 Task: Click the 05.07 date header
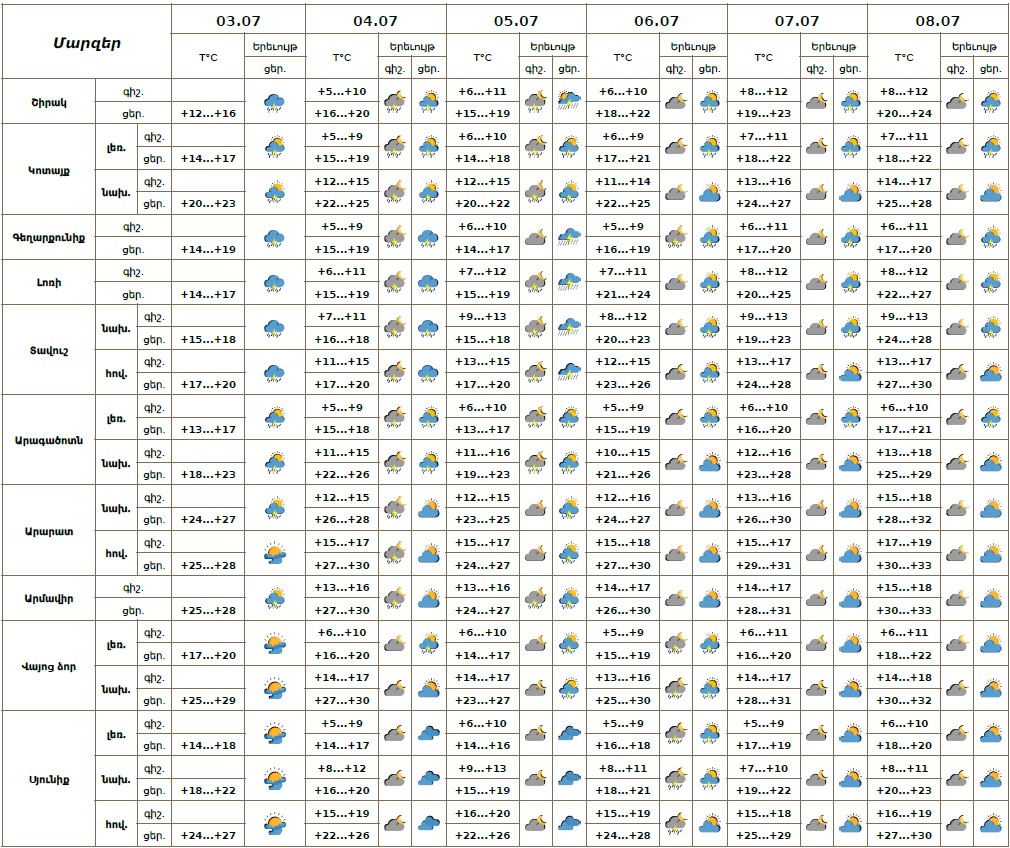pyautogui.click(x=516, y=21)
